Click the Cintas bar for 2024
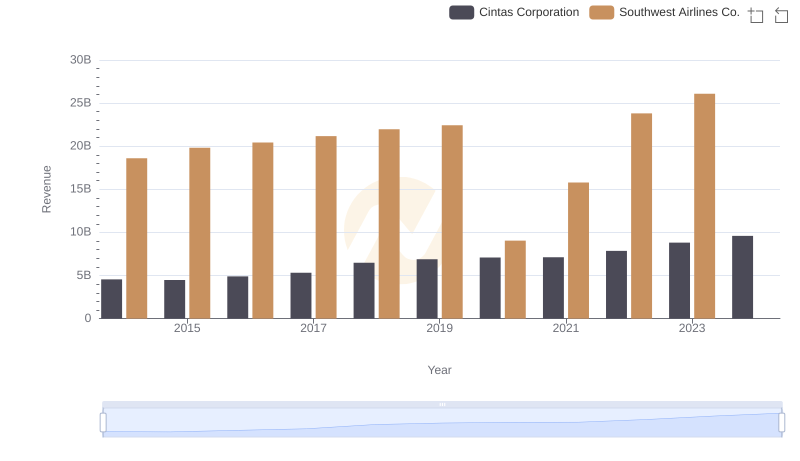Image resolution: width=800 pixels, height=461 pixels. tap(742, 277)
